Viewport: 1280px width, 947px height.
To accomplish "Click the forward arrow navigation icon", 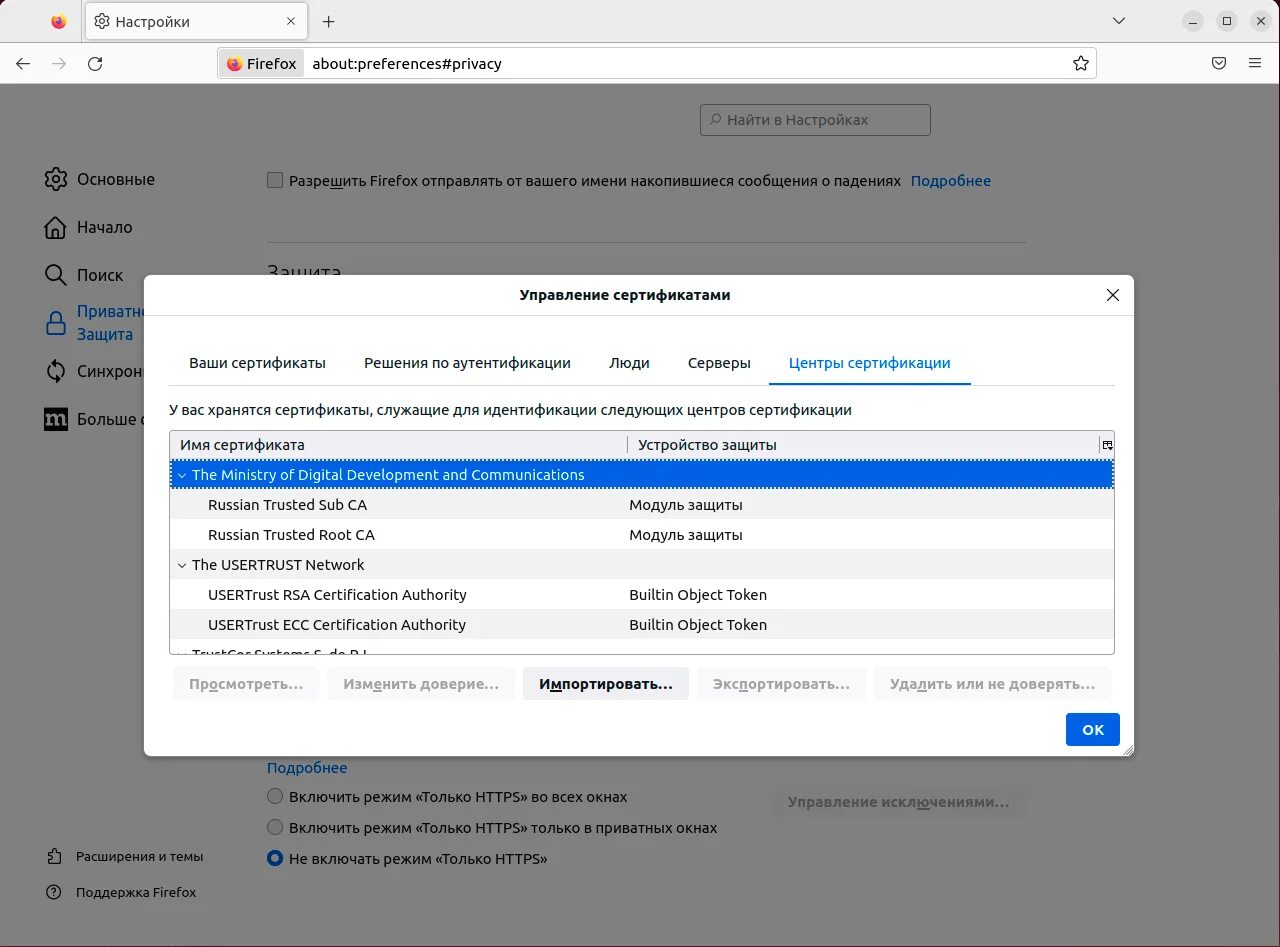I will (x=59, y=63).
